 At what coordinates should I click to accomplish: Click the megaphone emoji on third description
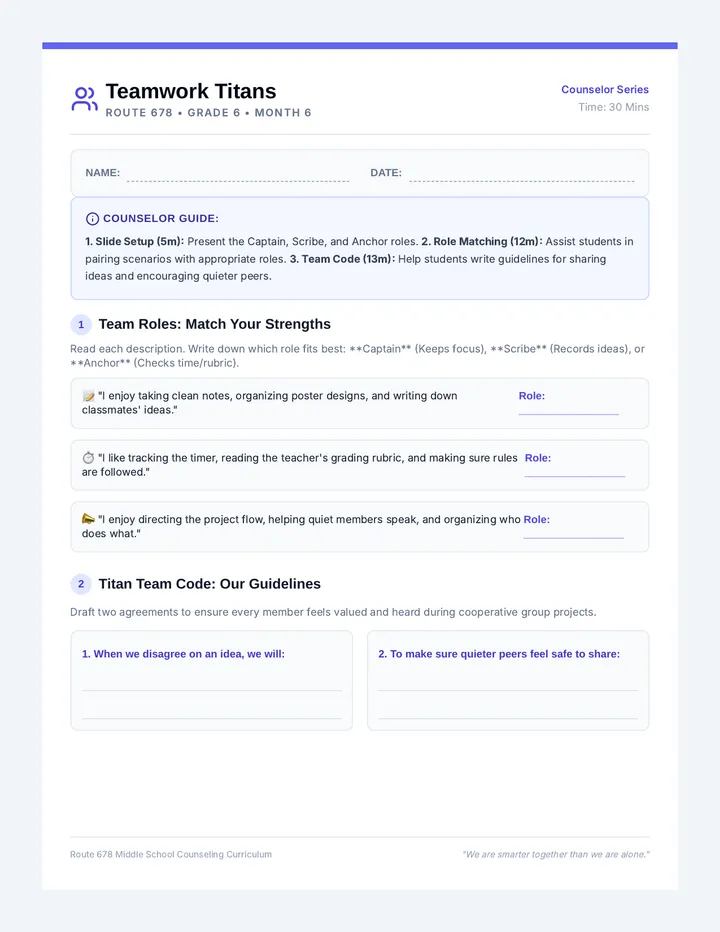(89, 519)
